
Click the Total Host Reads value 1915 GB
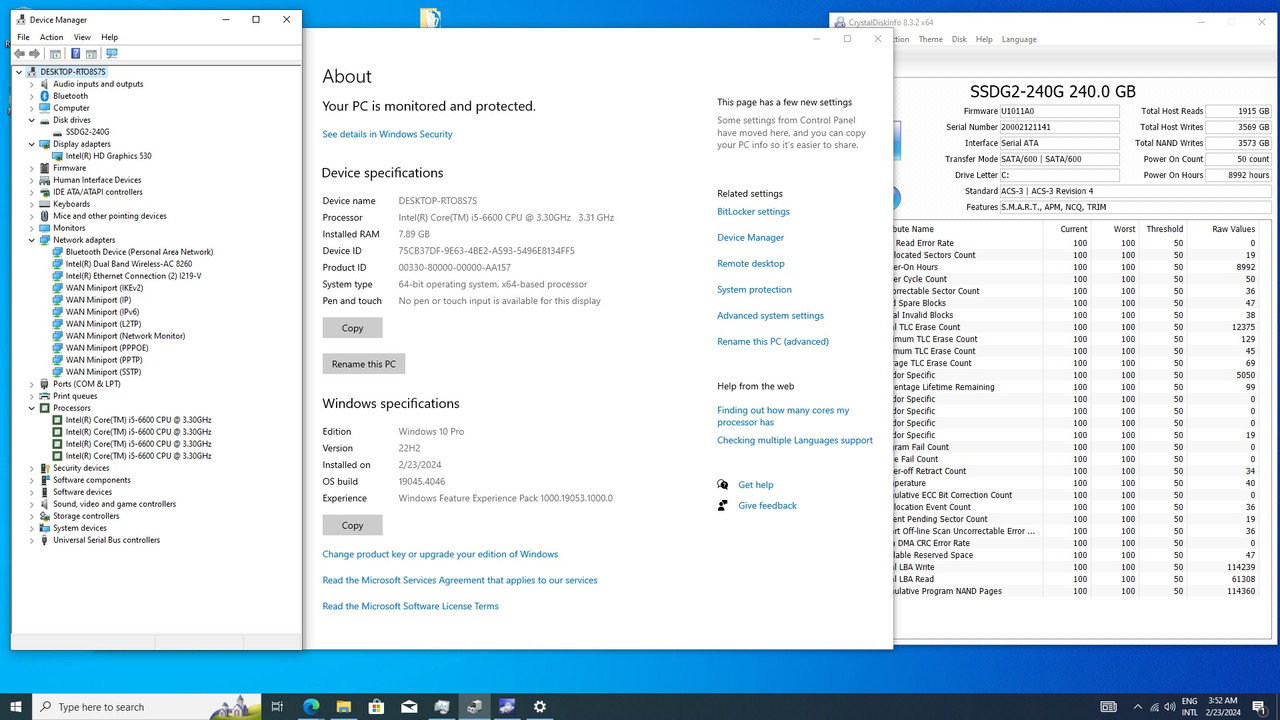1238,111
